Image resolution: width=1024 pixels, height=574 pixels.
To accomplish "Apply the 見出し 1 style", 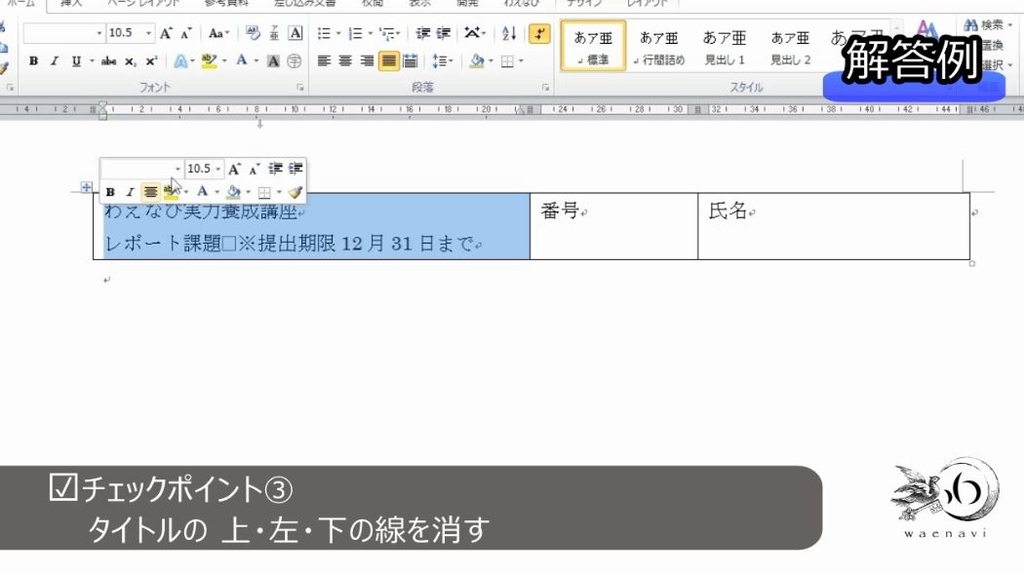I will click(x=724, y=46).
